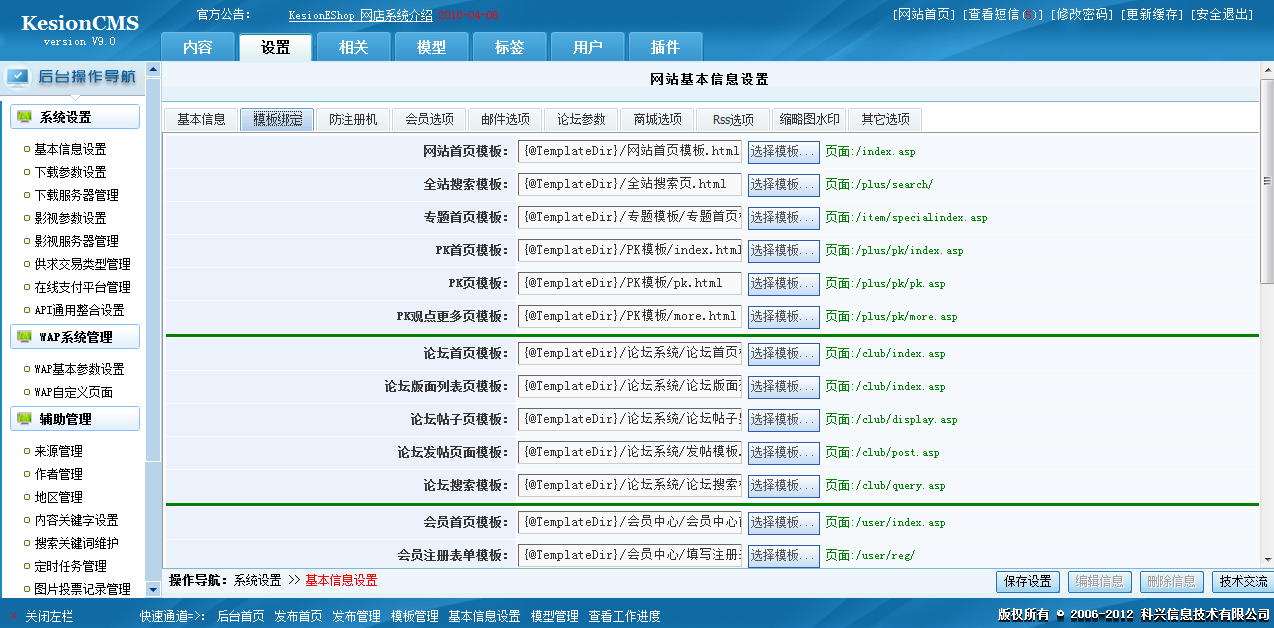
Task: Open WAP基本参数设置 in the sidebar
Action: (x=79, y=370)
